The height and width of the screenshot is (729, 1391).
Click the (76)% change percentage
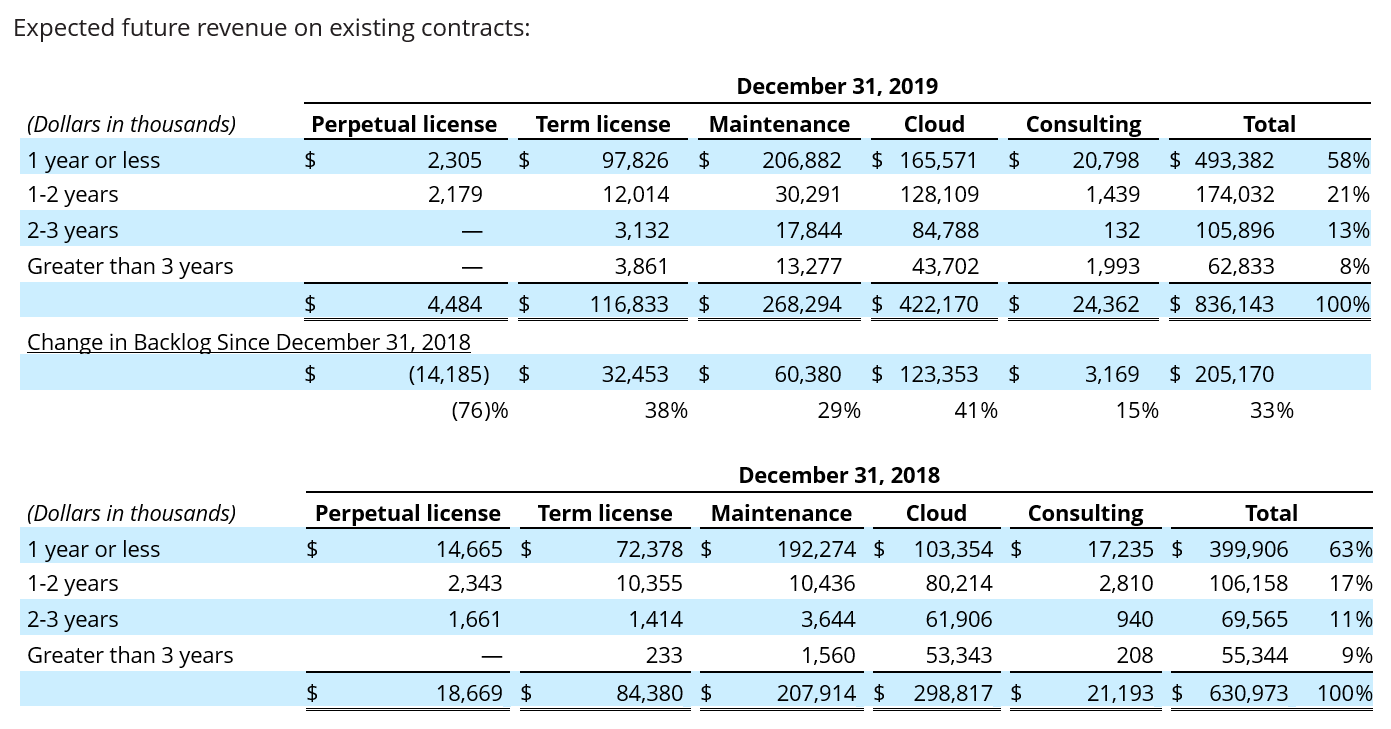[479, 410]
